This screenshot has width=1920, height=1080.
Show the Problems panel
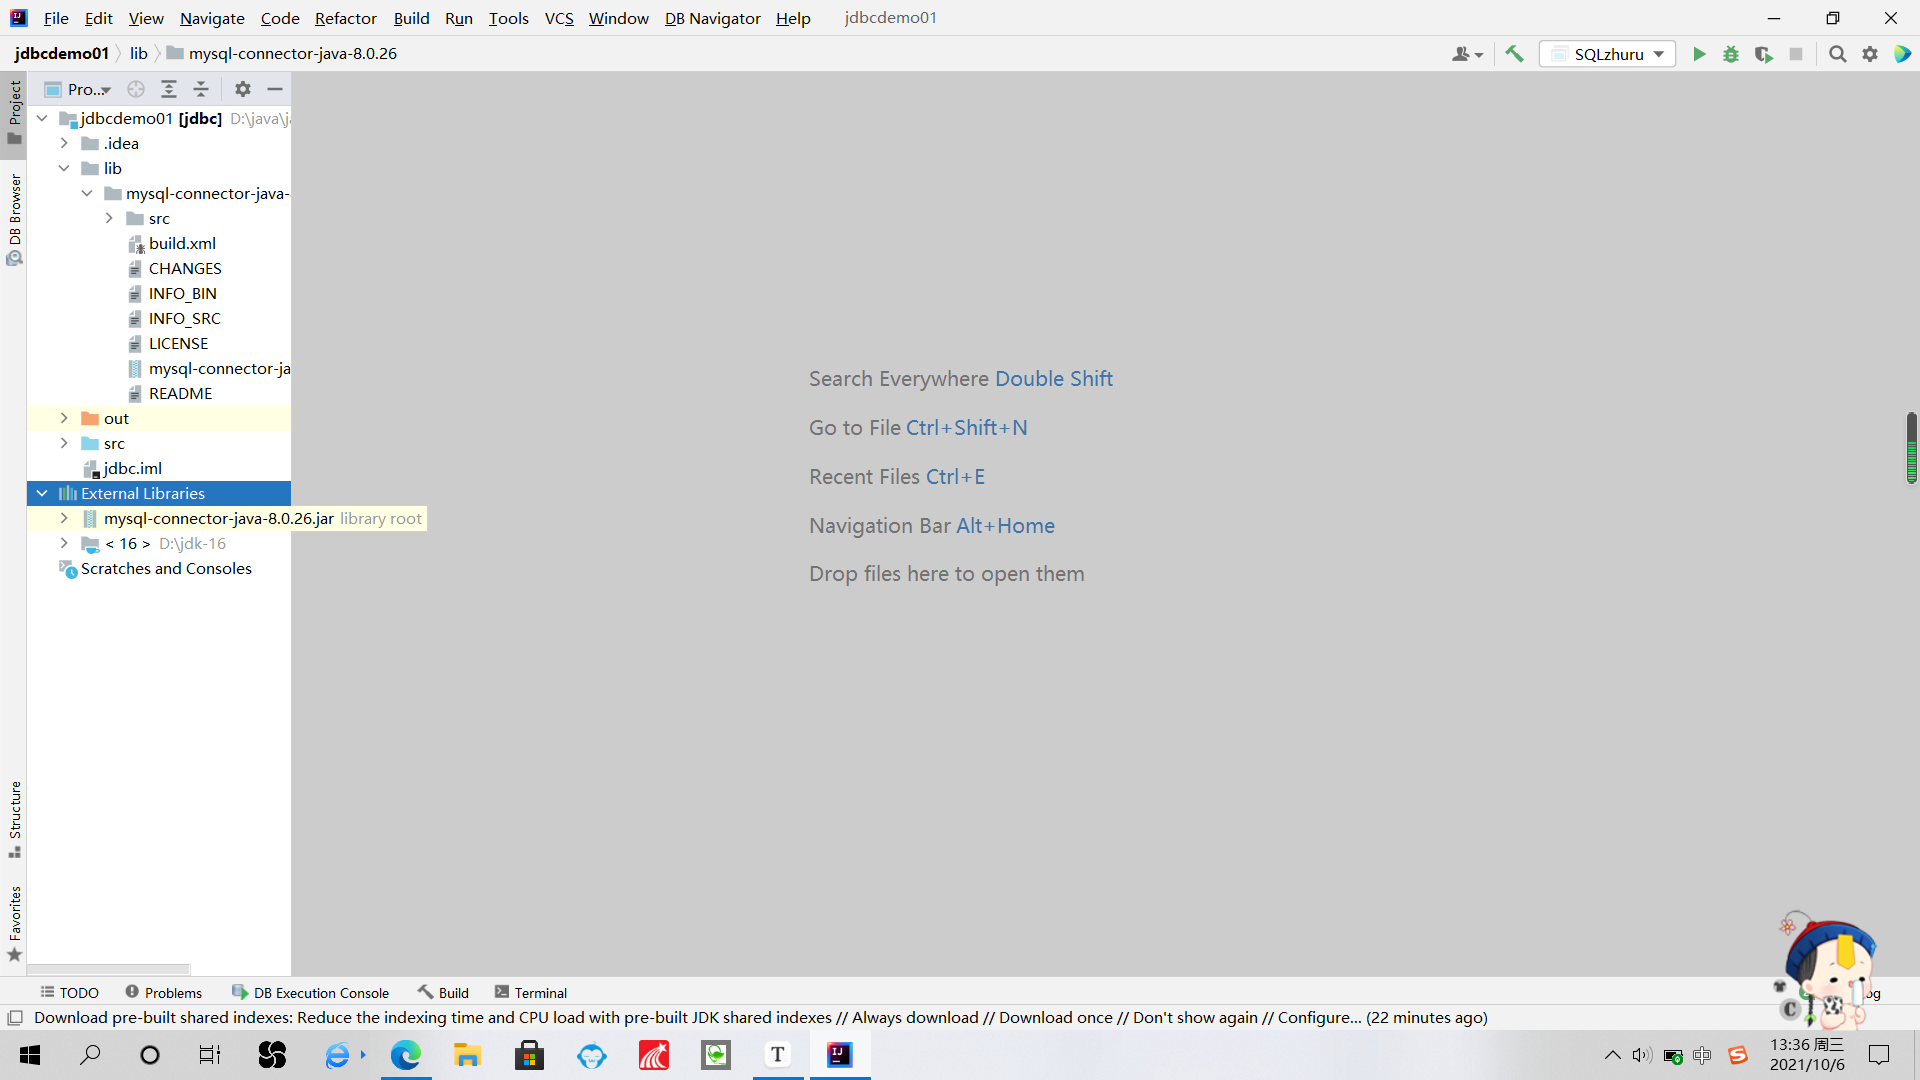coord(164,992)
